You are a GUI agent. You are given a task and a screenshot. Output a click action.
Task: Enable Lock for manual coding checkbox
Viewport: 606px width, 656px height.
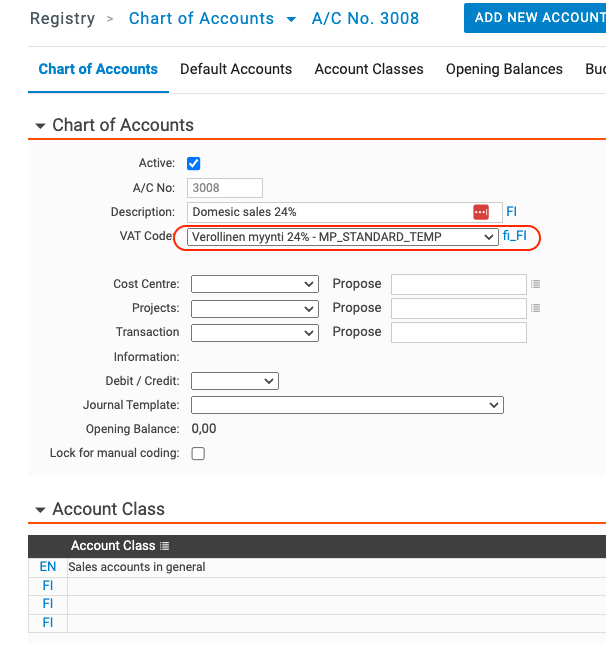(x=198, y=454)
